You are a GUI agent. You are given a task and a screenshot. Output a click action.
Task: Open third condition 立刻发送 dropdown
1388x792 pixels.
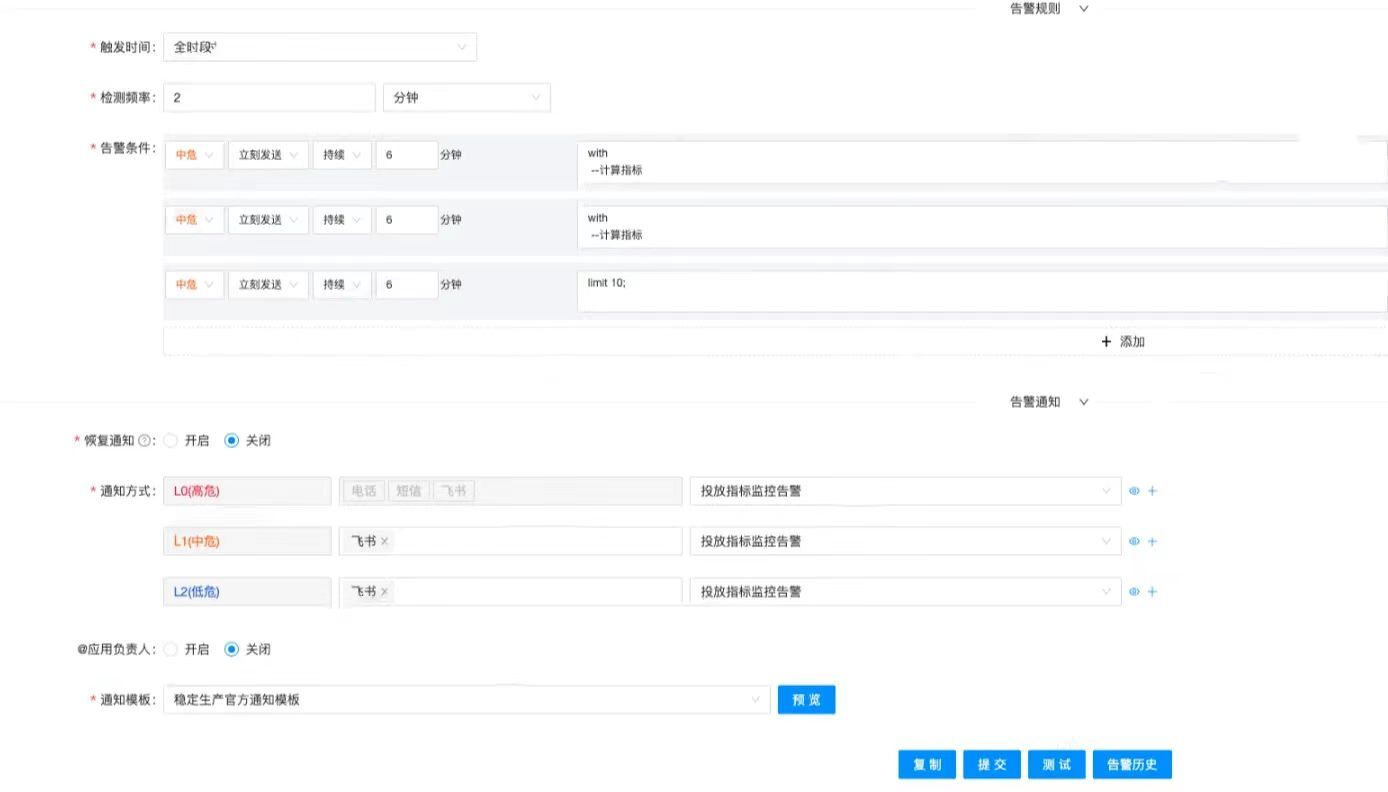[x=268, y=285]
